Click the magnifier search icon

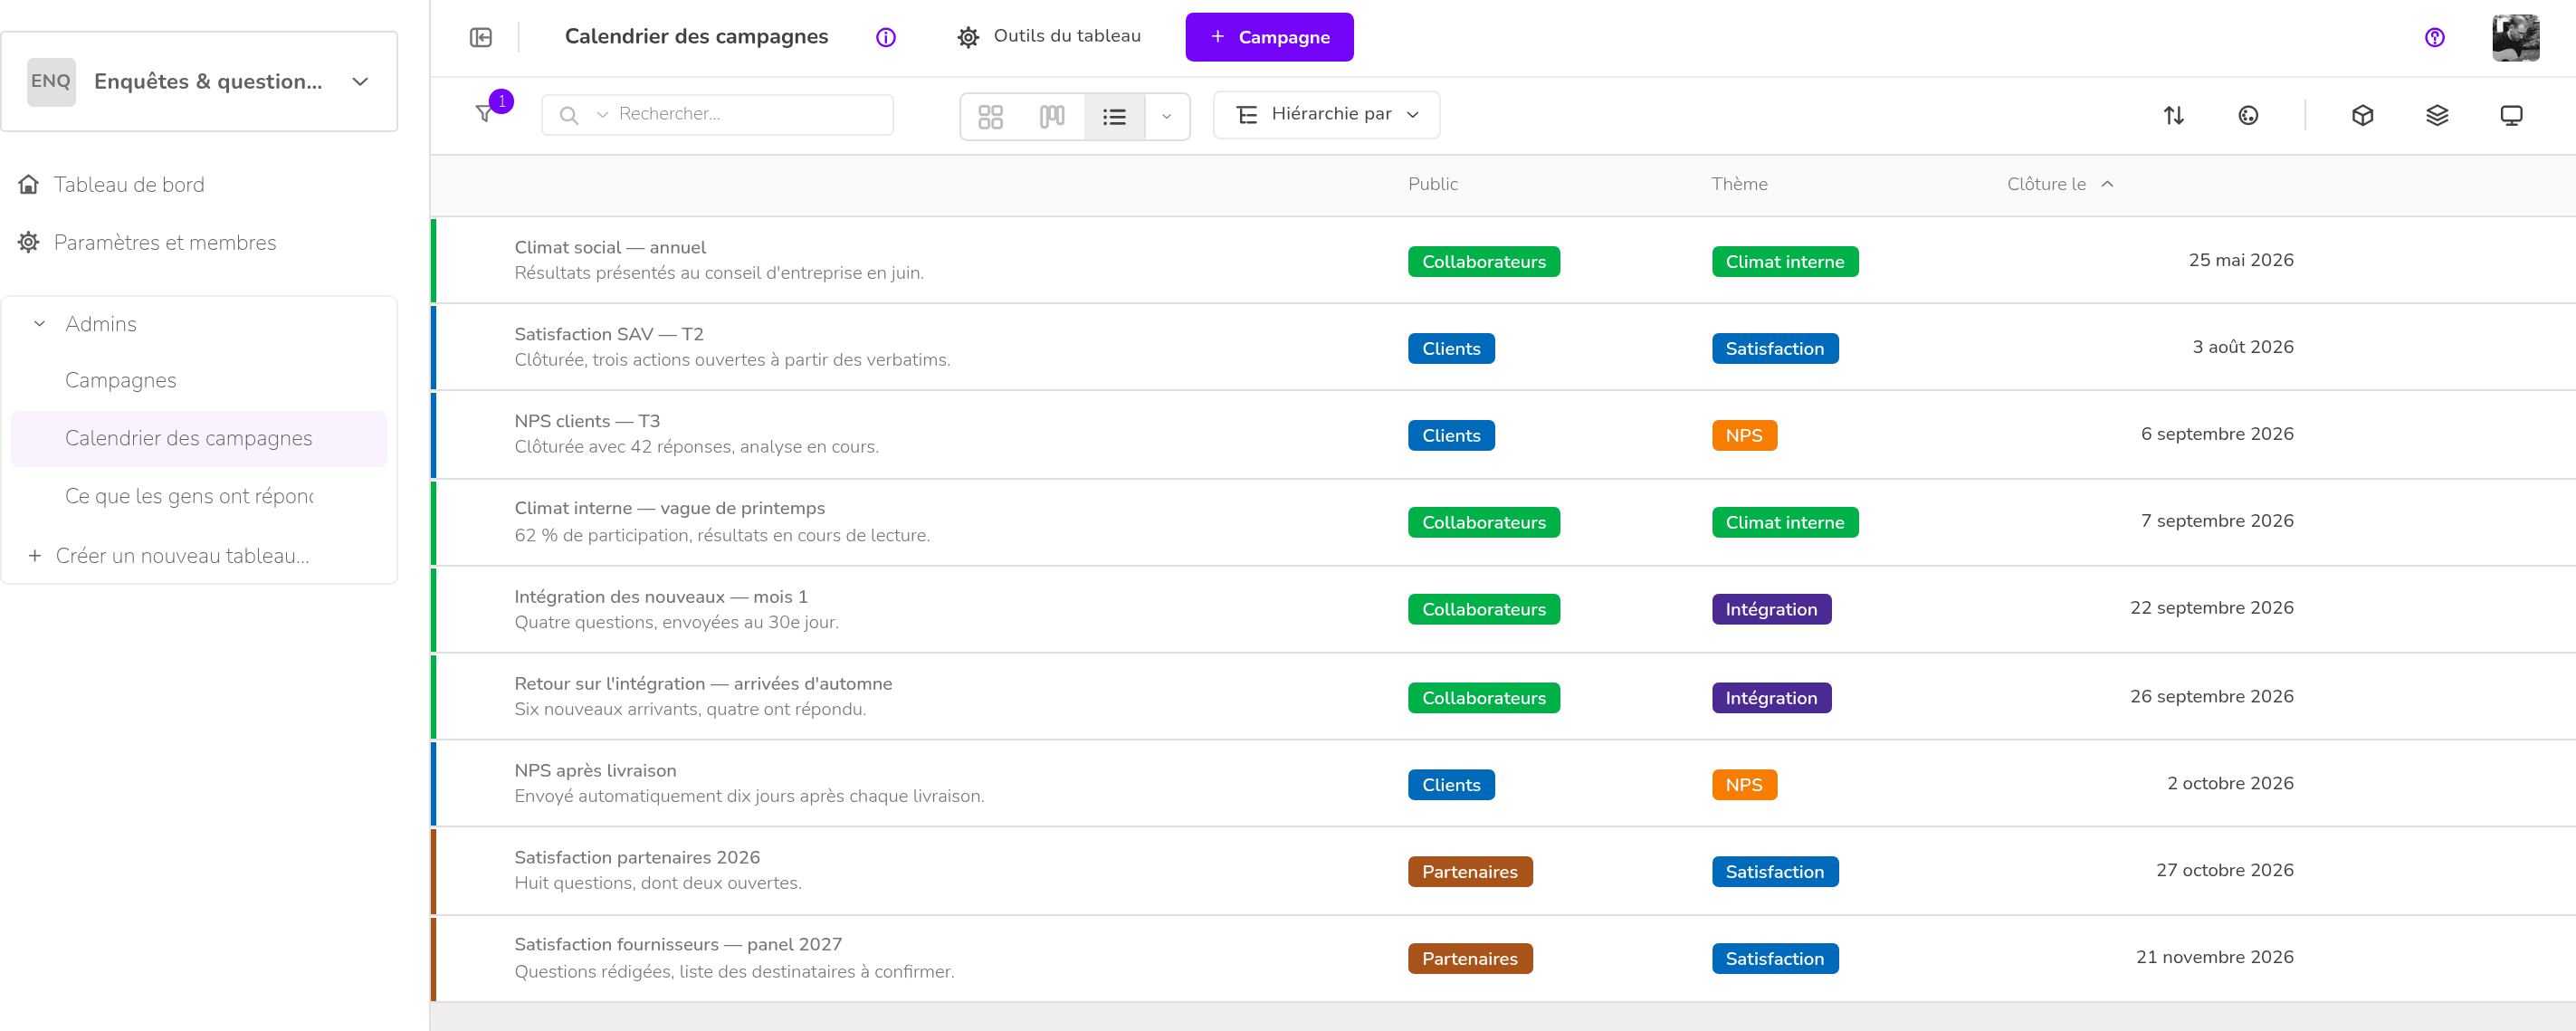pyautogui.click(x=569, y=115)
